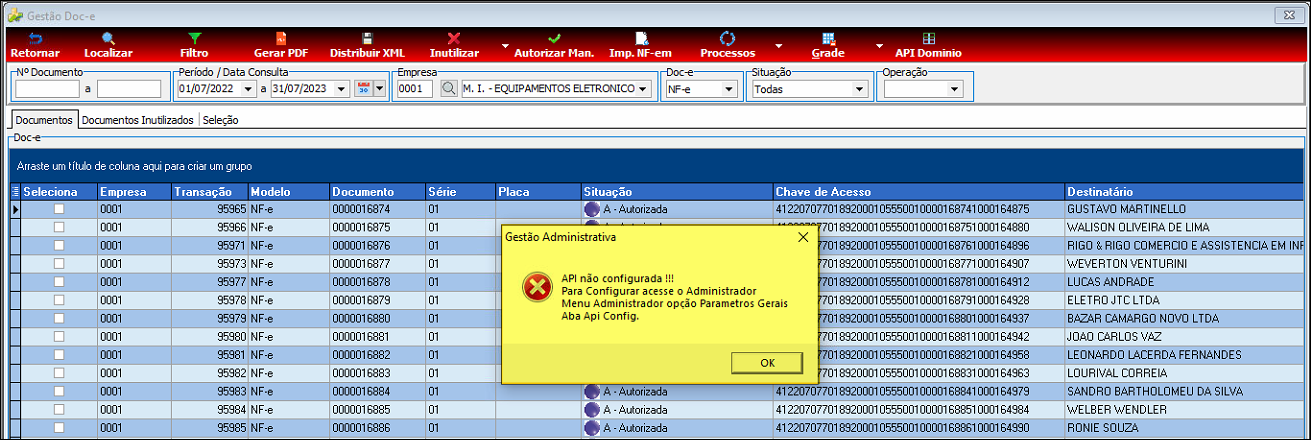Tick Seleciona checkbox for transaction 95979
Image resolution: width=1311 pixels, height=440 pixels.
click(58, 318)
